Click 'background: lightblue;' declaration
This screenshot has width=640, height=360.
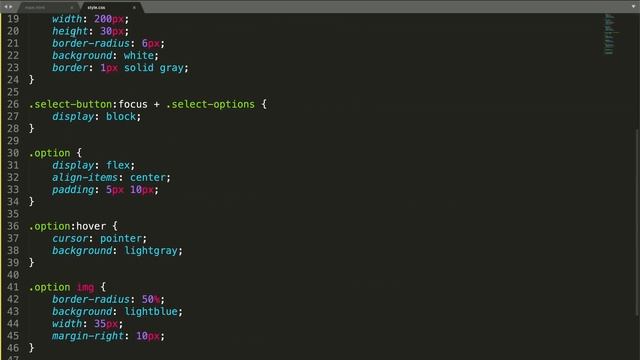pos(117,312)
